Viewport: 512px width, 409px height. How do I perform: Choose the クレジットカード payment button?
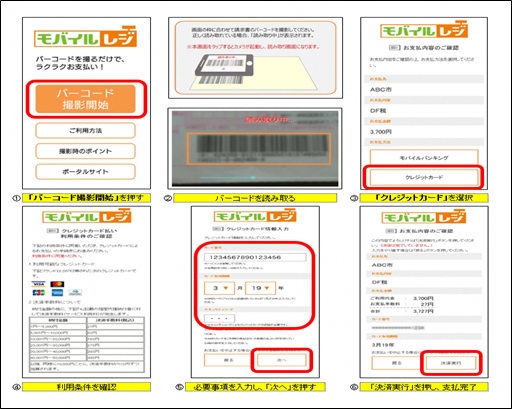tap(424, 177)
